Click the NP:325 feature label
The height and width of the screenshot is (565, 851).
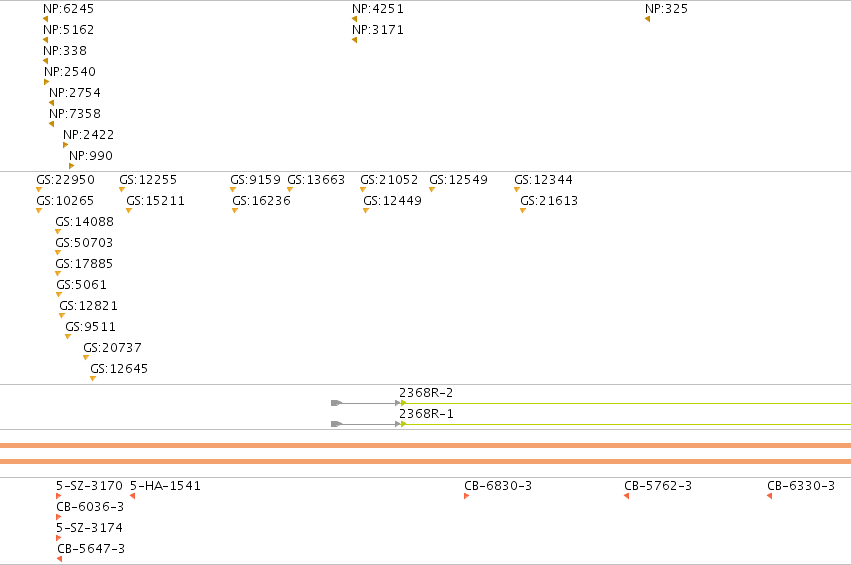pos(666,9)
